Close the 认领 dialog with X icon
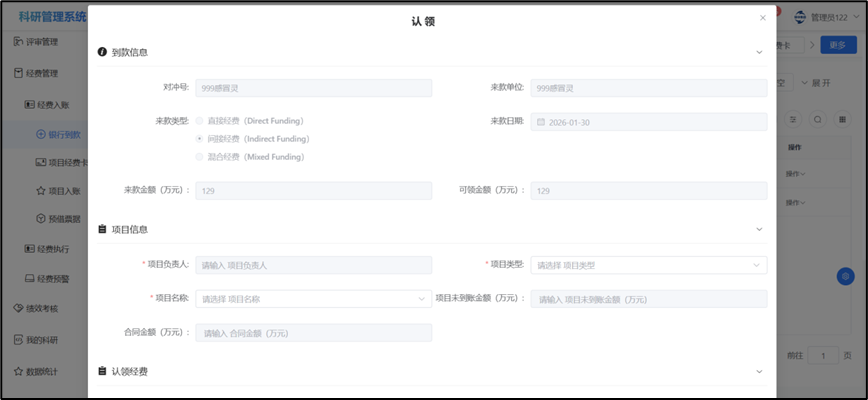868x400 pixels. [x=763, y=18]
